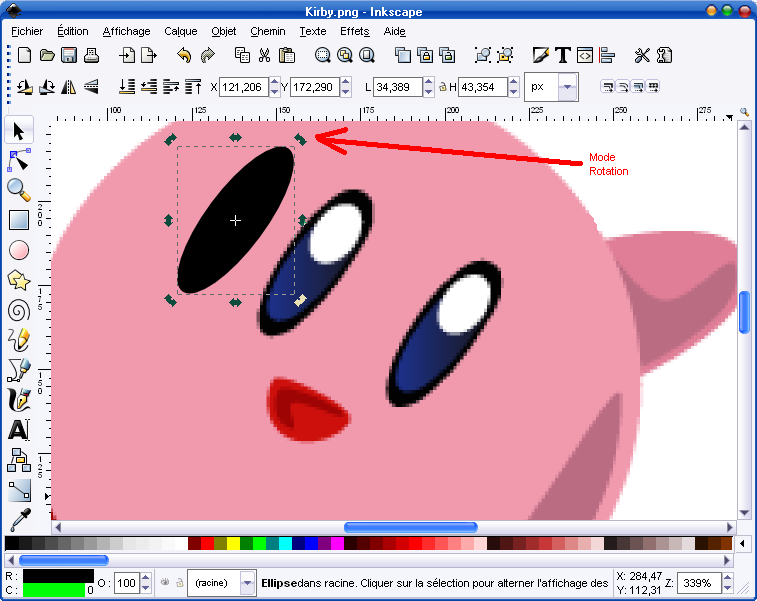Select the Freehand pencil tool
Viewport: 757px width, 601px height.
pos(19,340)
